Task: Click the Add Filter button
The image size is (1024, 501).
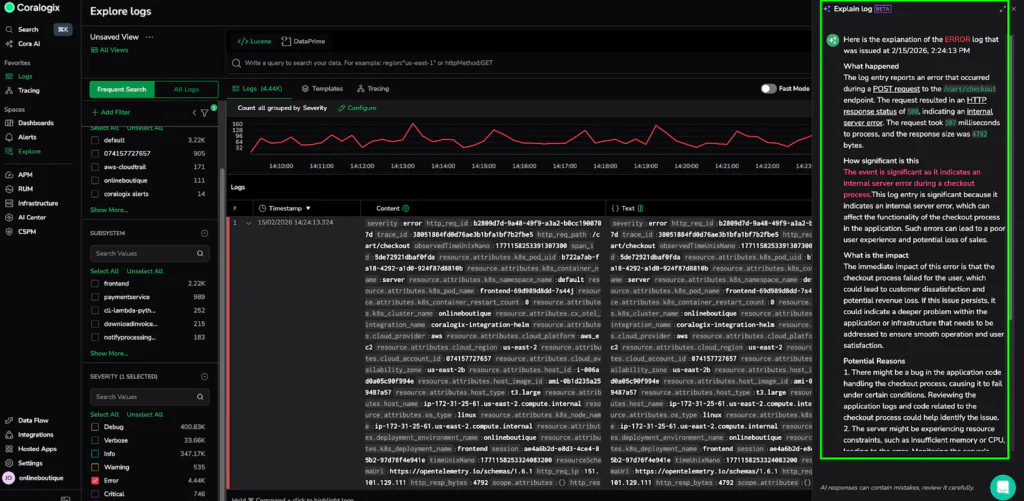Action: click(115, 113)
